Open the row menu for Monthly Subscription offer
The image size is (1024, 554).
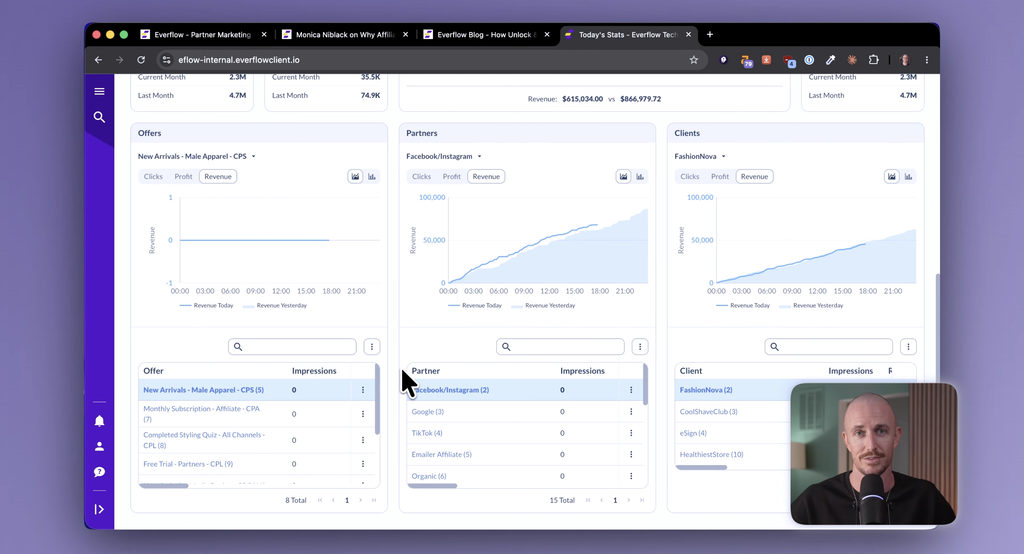click(x=363, y=414)
